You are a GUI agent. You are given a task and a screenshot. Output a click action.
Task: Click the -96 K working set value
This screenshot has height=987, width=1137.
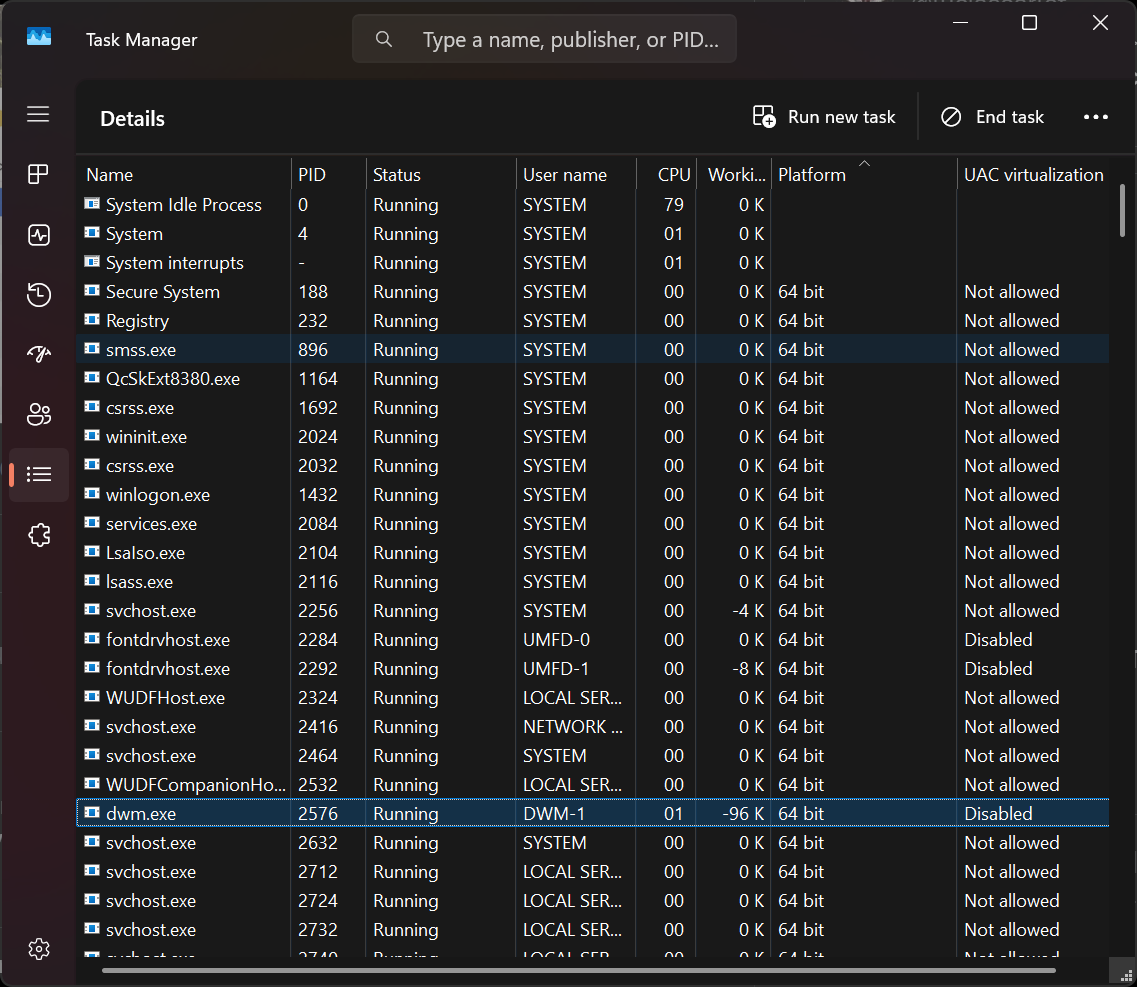pyautogui.click(x=743, y=814)
